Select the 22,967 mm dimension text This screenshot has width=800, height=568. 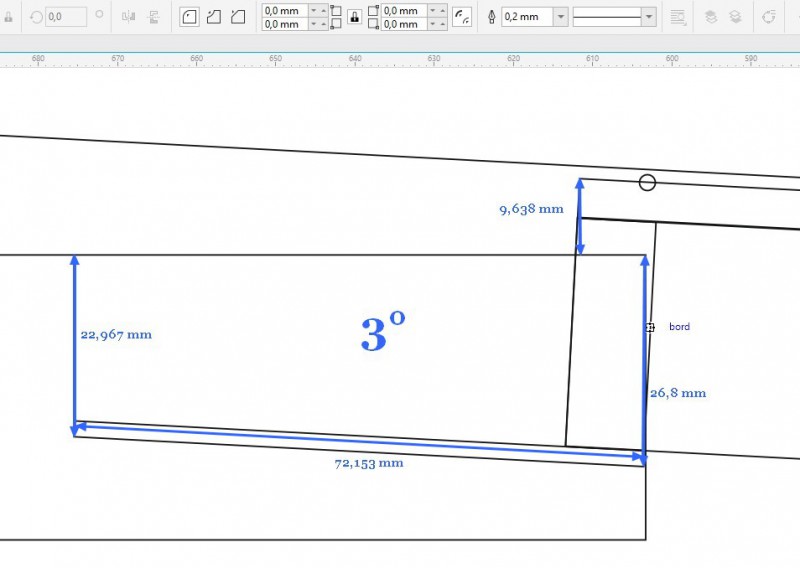pyautogui.click(x=116, y=335)
